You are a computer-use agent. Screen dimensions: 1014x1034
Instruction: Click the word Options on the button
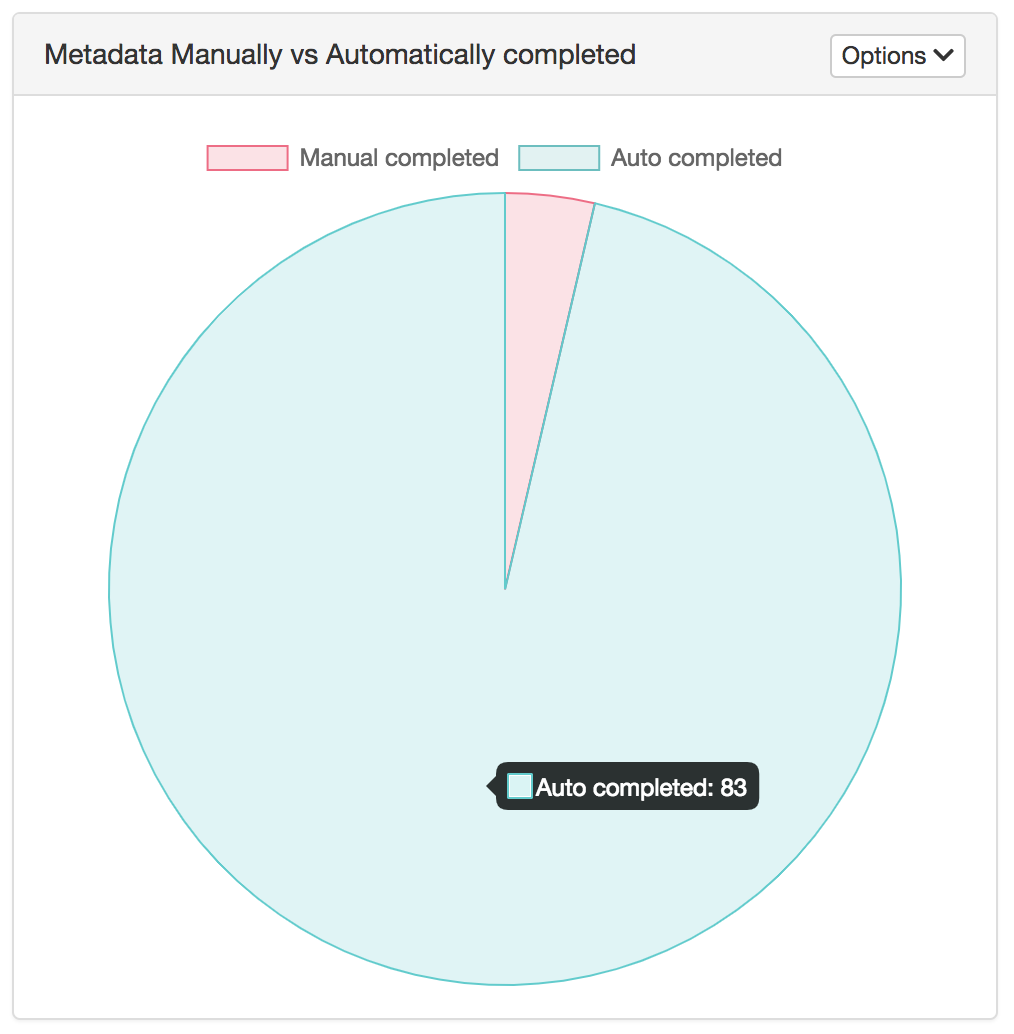[x=884, y=56]
